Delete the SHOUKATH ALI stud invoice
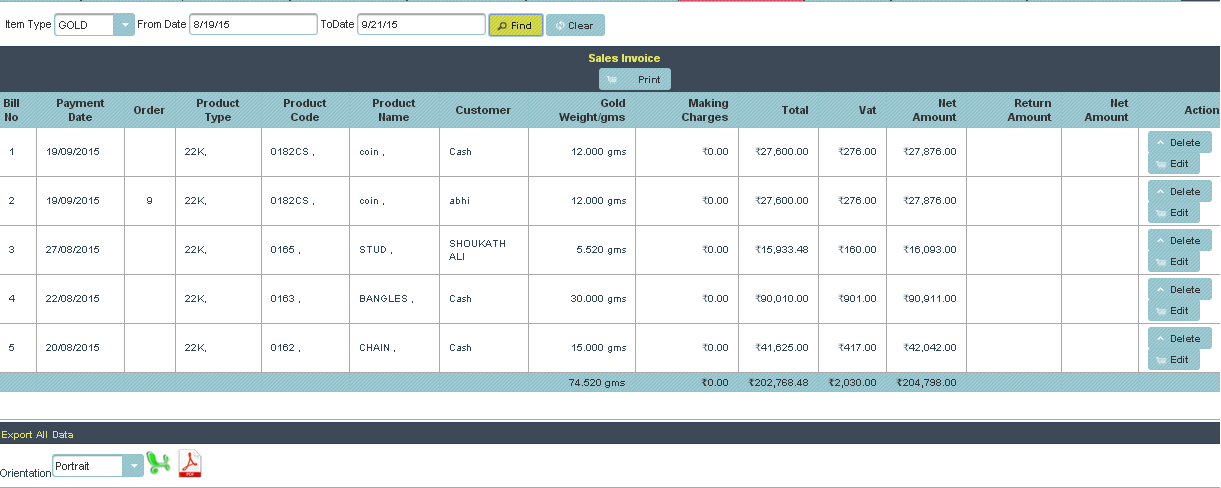This screenshot has width=1221, height=488. (1179, 240)
